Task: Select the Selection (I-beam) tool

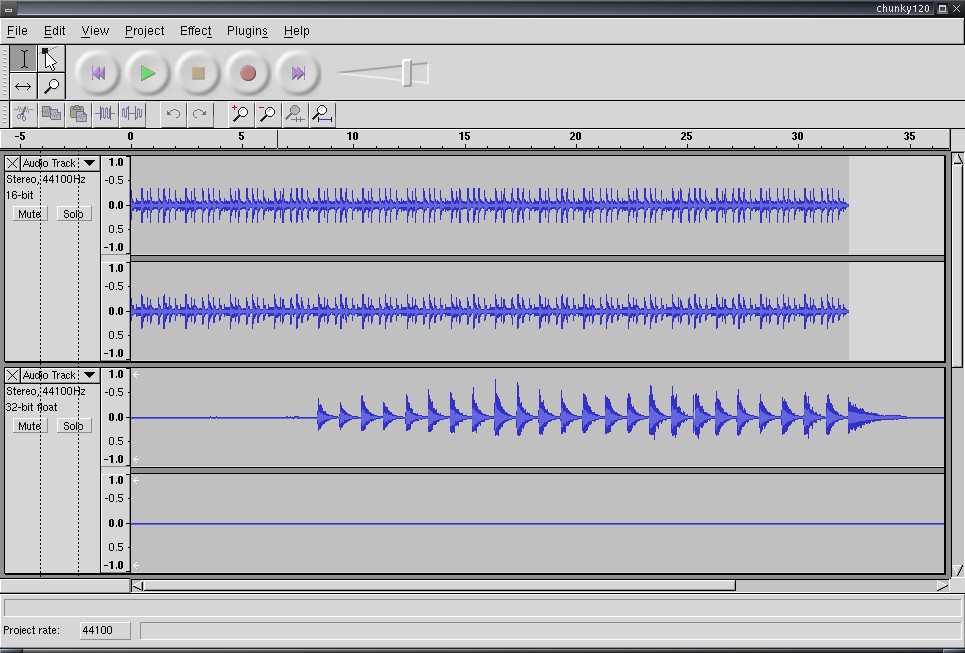Action: coord(24,59)
